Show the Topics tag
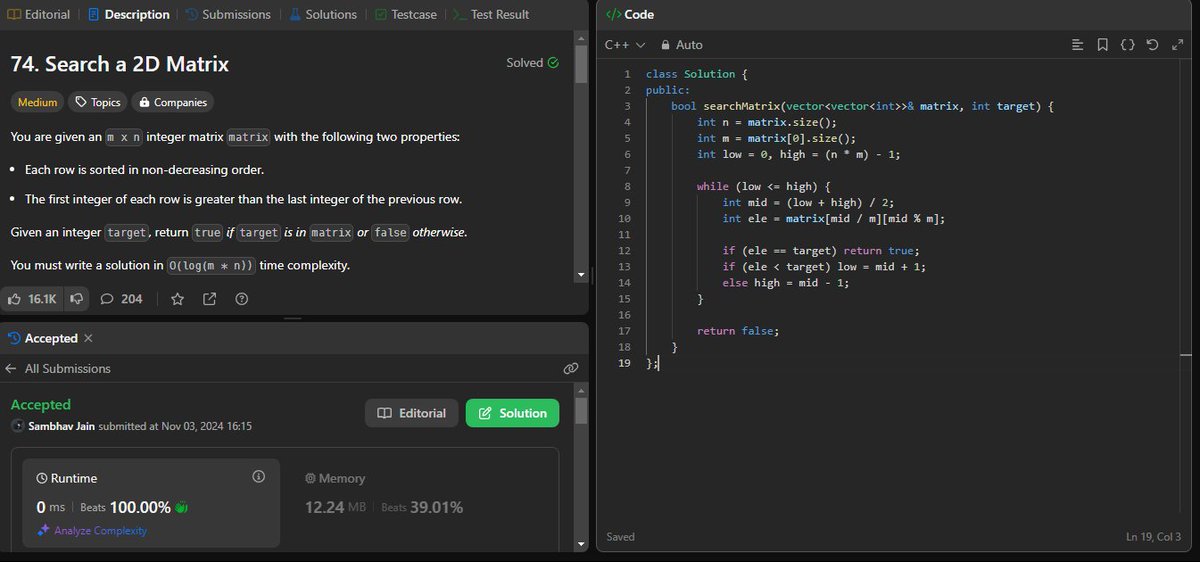1200x562 pixels. coord(98,102)
